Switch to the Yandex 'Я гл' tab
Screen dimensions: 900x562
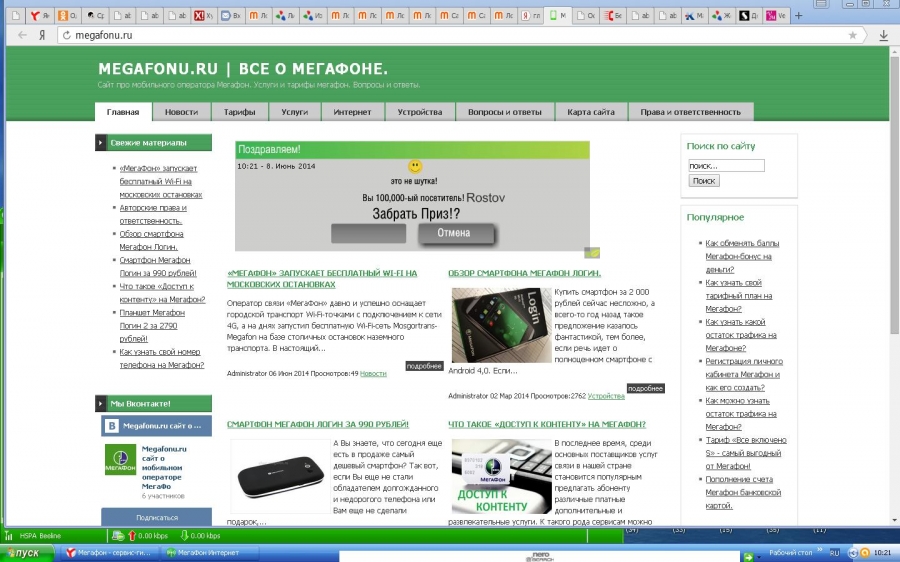(530, 15)
